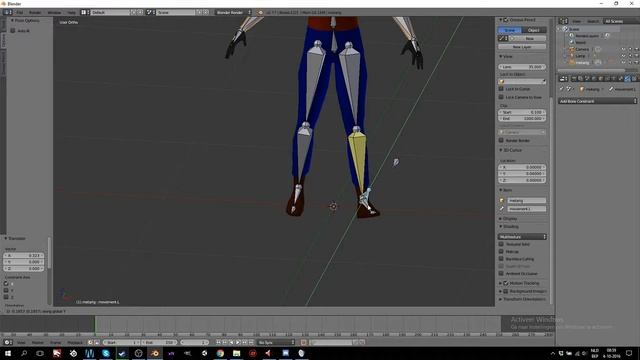Collapse the 3D Cursor panel section

tap(501, 150)
